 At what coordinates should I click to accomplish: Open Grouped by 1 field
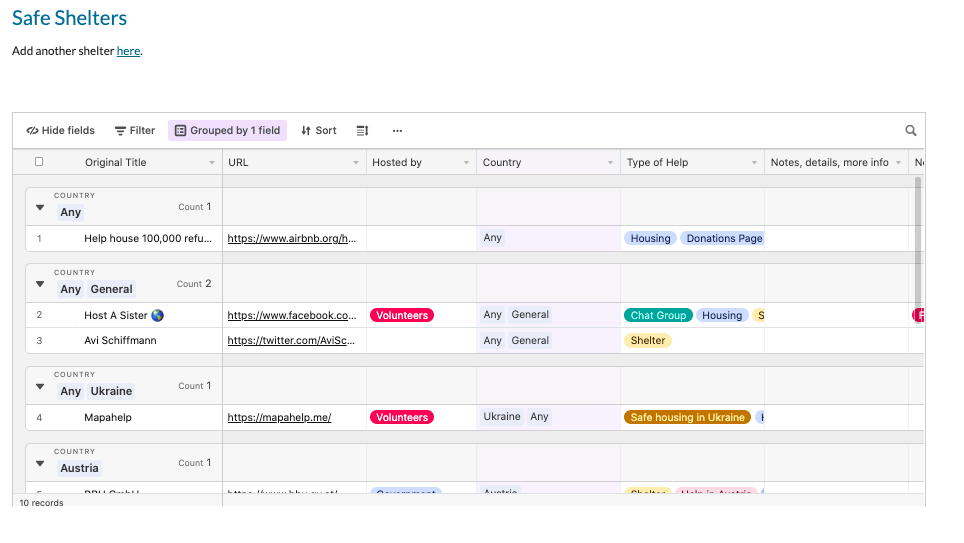tap(227, 130)
